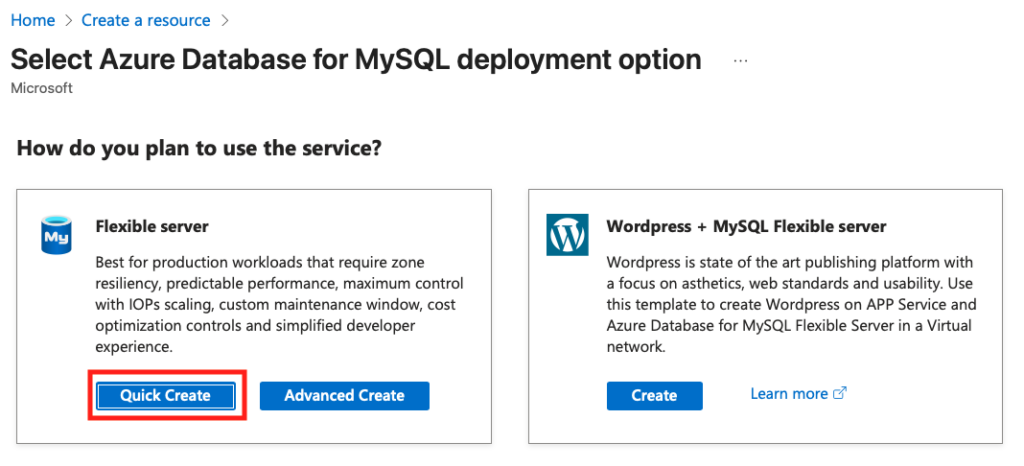This screenshot has width=1024, height=466.
Task: Click the Microsoft publisher subtitle
Action: click(x=42, y=88)
